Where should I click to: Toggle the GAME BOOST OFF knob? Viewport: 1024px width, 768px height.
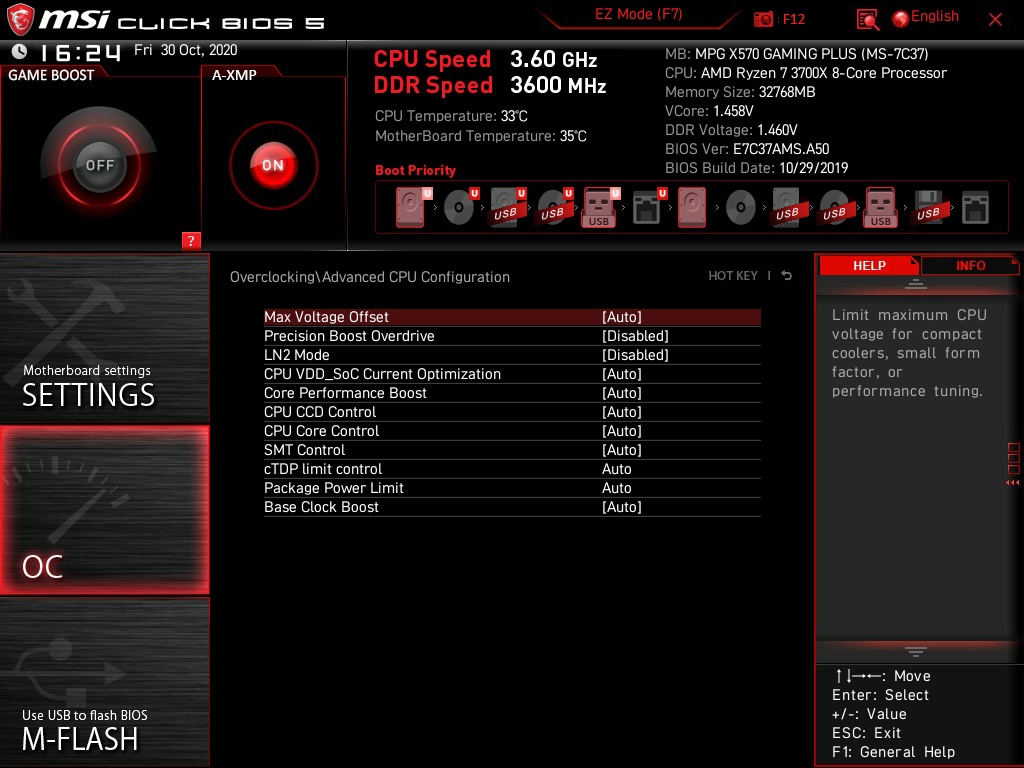[100, 165]
